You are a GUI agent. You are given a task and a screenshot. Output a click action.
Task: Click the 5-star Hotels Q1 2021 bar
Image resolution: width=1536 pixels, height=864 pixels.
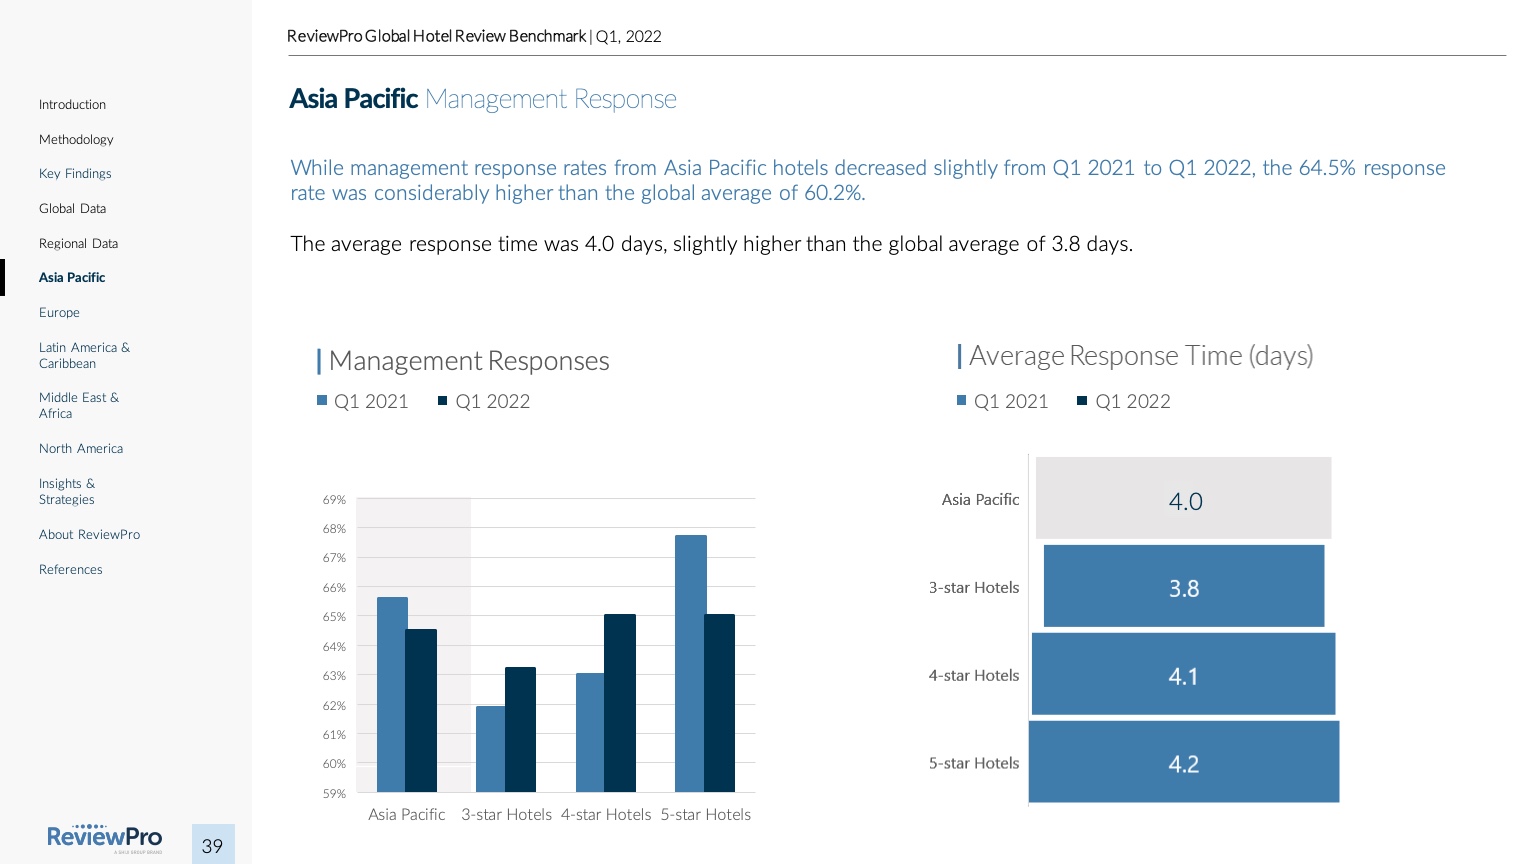click(x=690, y=663)
